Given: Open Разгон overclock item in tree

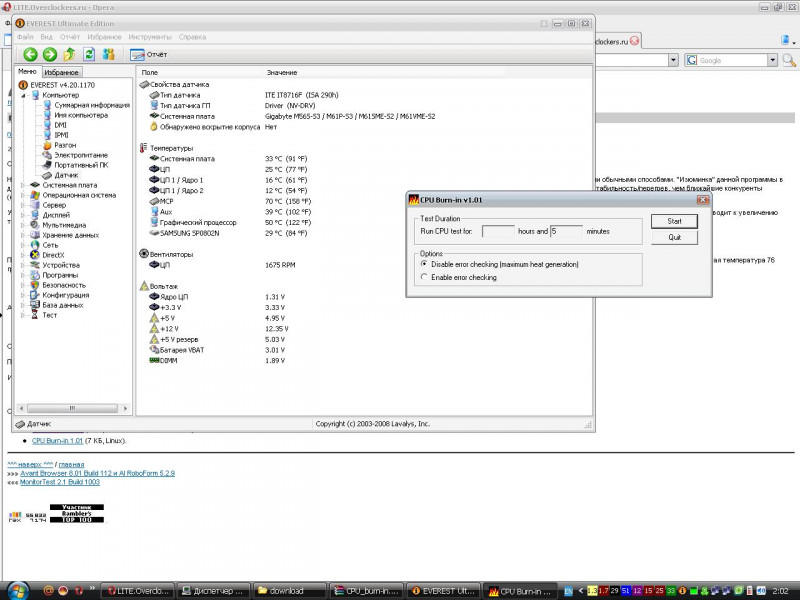Looking at the screenshot, I should (x=65, y=145).
